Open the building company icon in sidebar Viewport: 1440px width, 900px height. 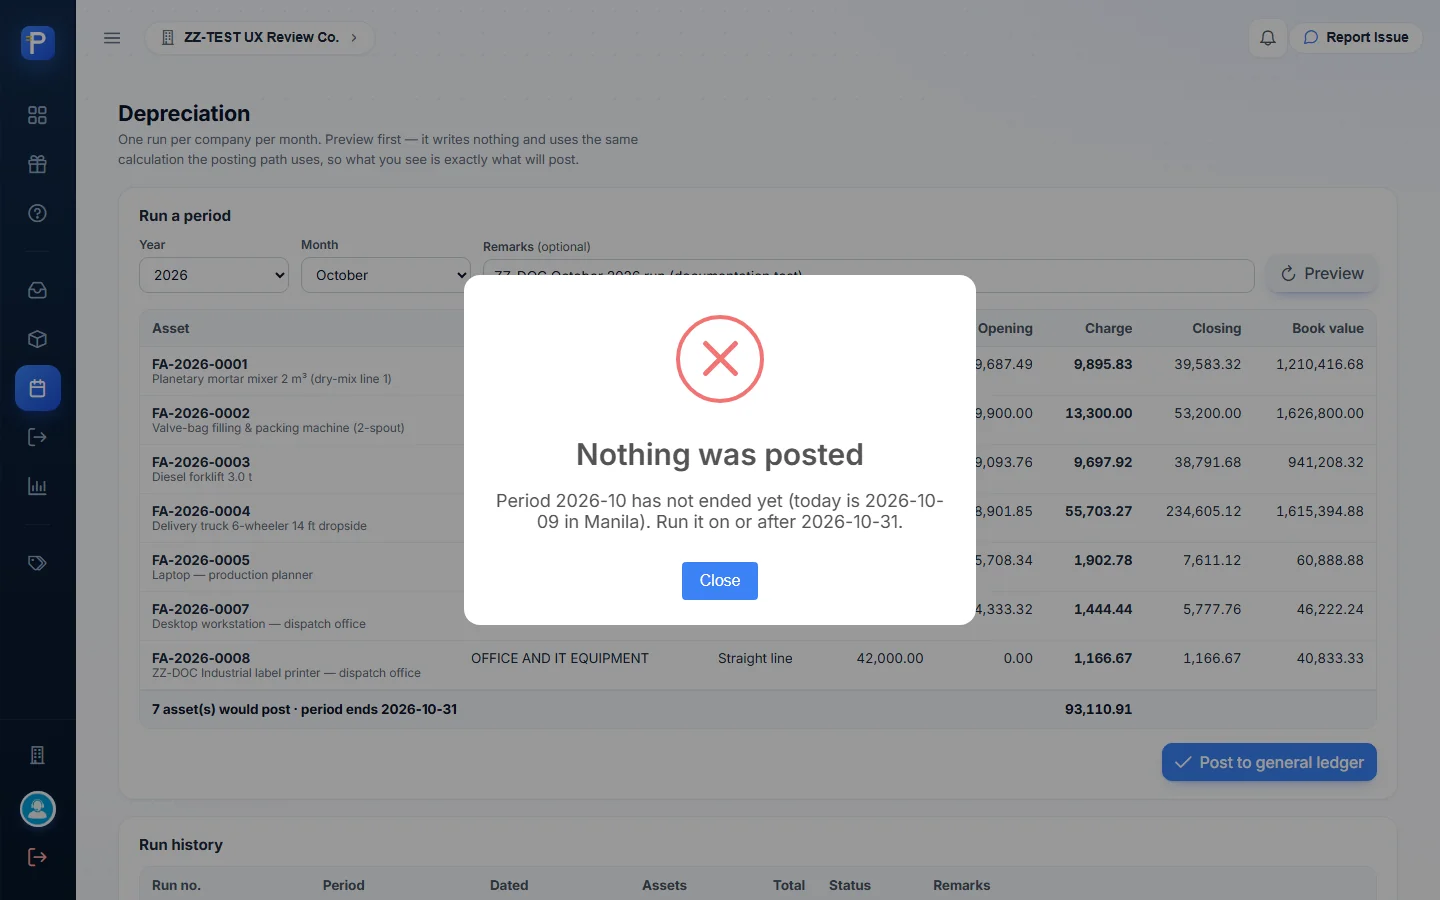click(x=37, y=755)
